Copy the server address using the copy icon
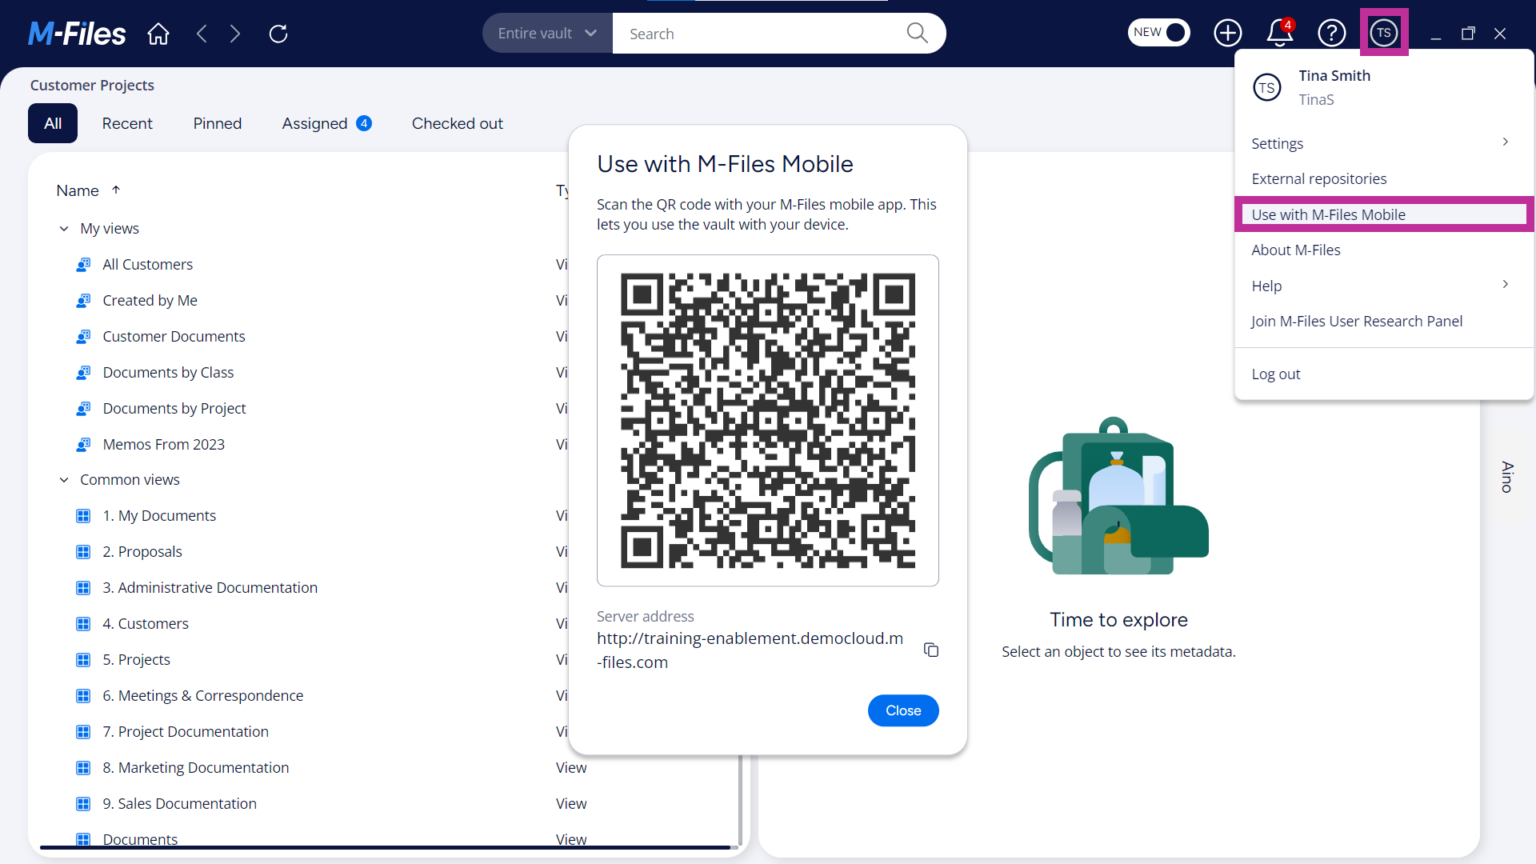The height and width of the screenshot is (864, 1536). [x=931, y=650]
